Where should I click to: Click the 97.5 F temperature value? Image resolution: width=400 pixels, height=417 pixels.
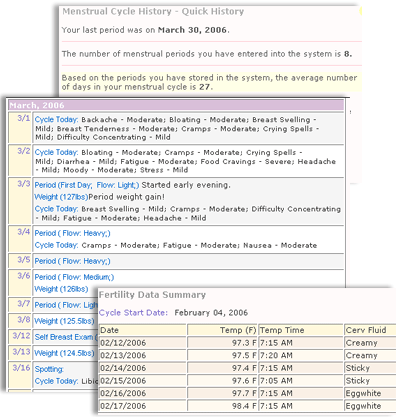point(244,355)
